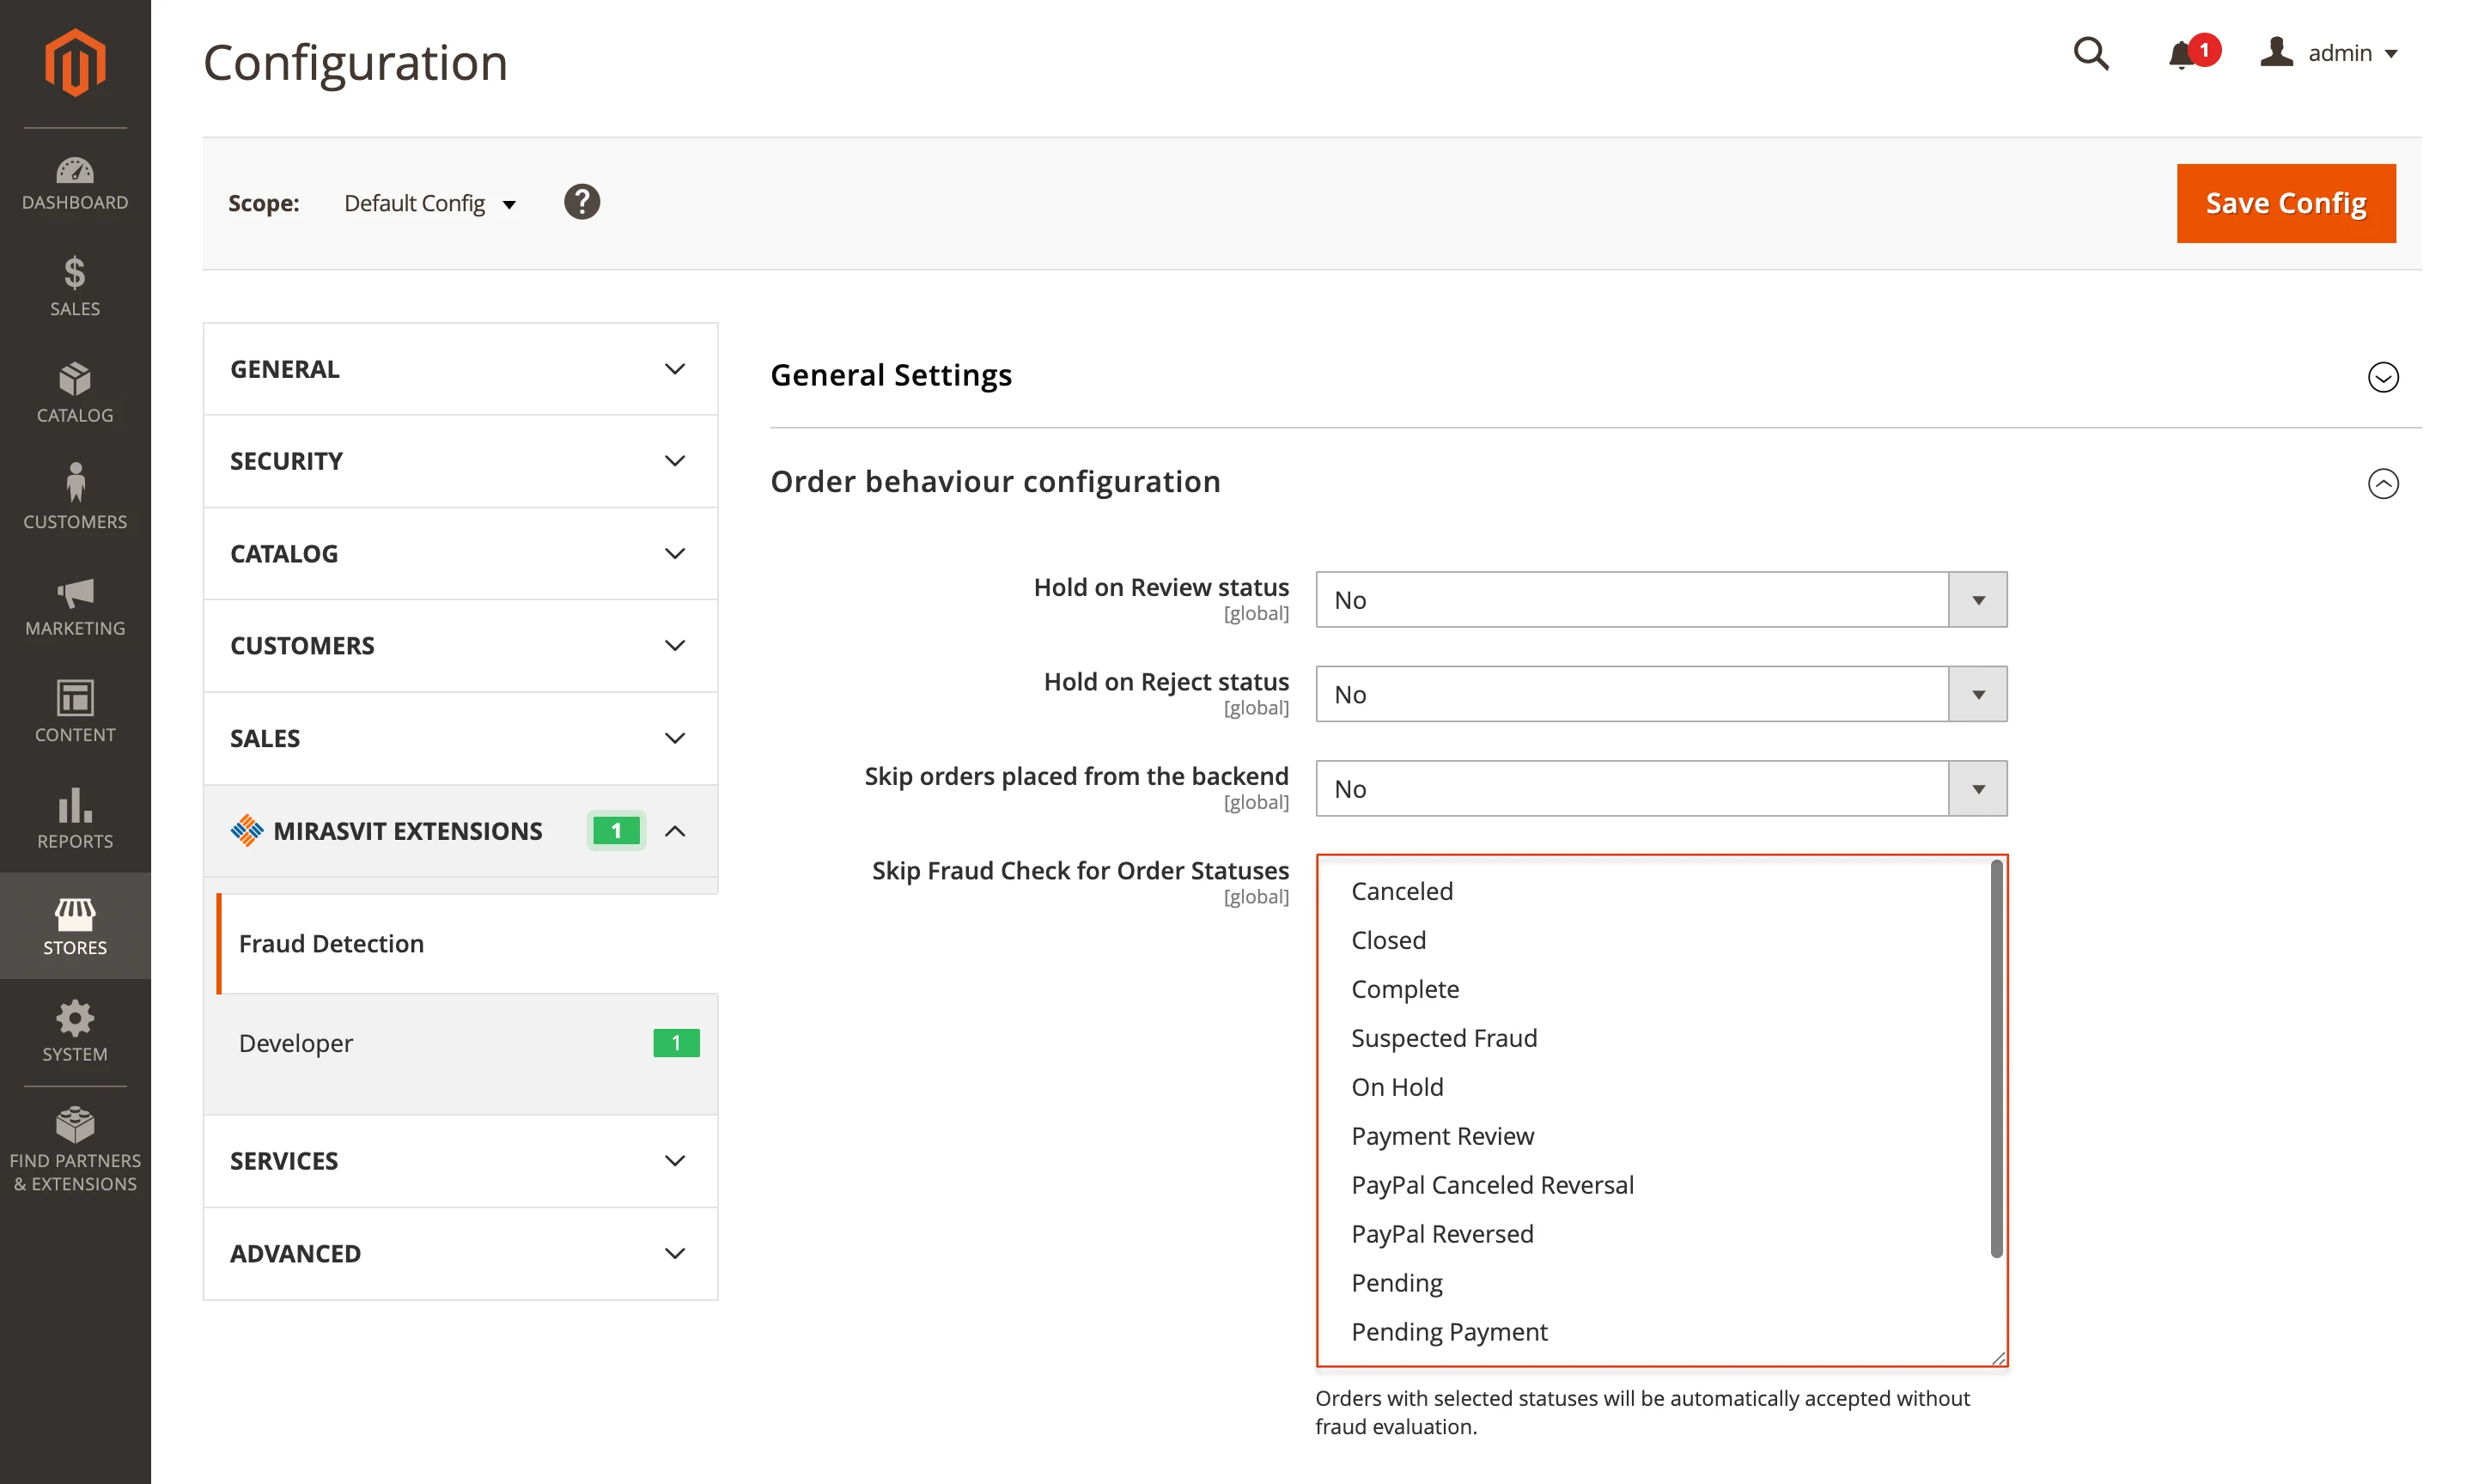Screen dimensions: 2472x1484
Task: Collapse the Order behaviour configuration section
Action: 2383,483
